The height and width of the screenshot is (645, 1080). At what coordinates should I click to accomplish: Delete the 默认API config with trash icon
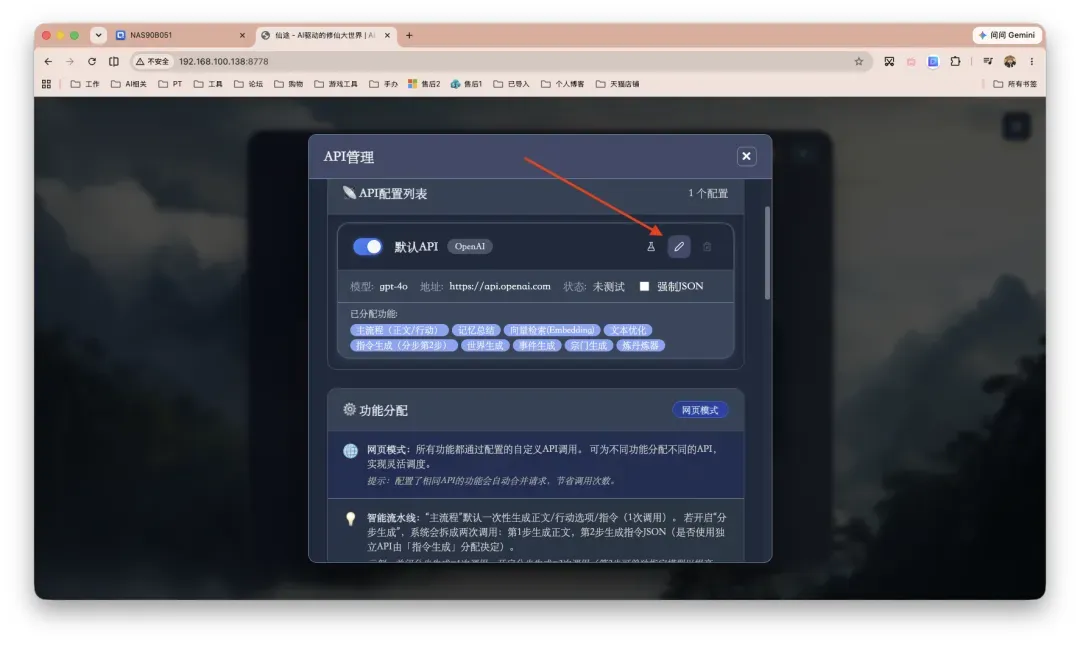(x=707, y=246)
